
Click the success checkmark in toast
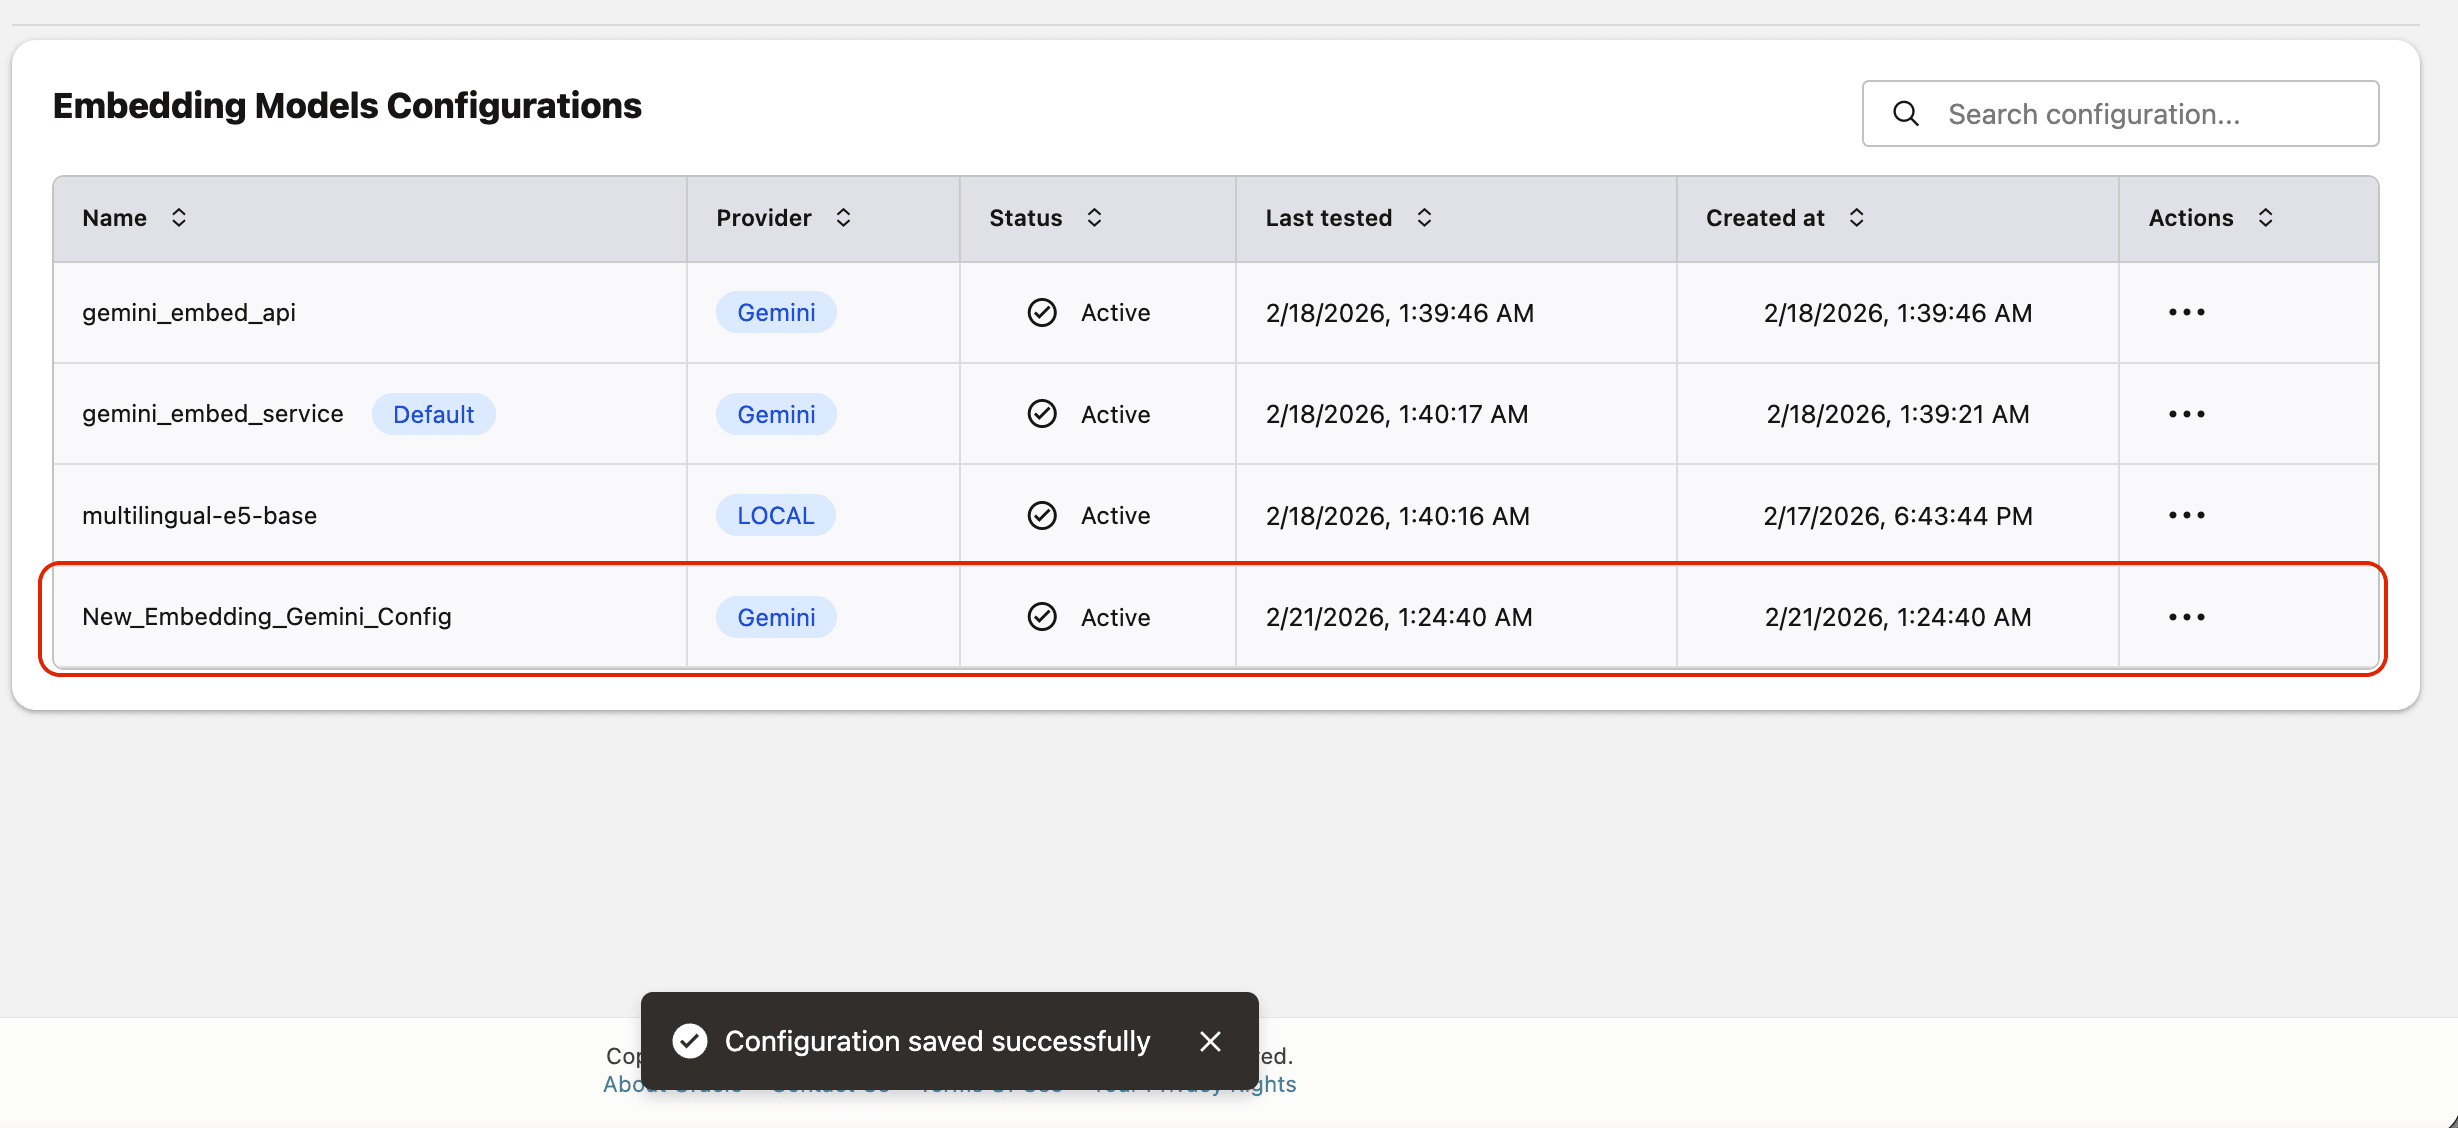coord(690,1041)
